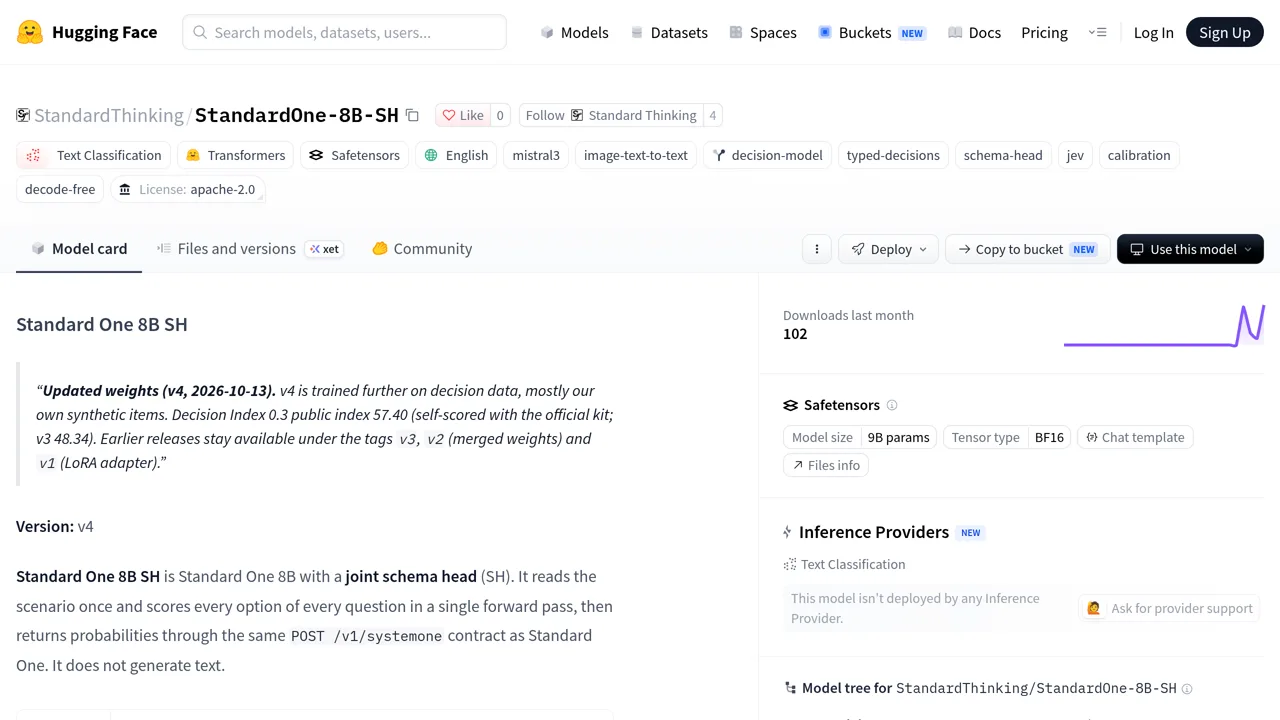Click the xet storage badge

pyautogui.click(x=324, y=249)
